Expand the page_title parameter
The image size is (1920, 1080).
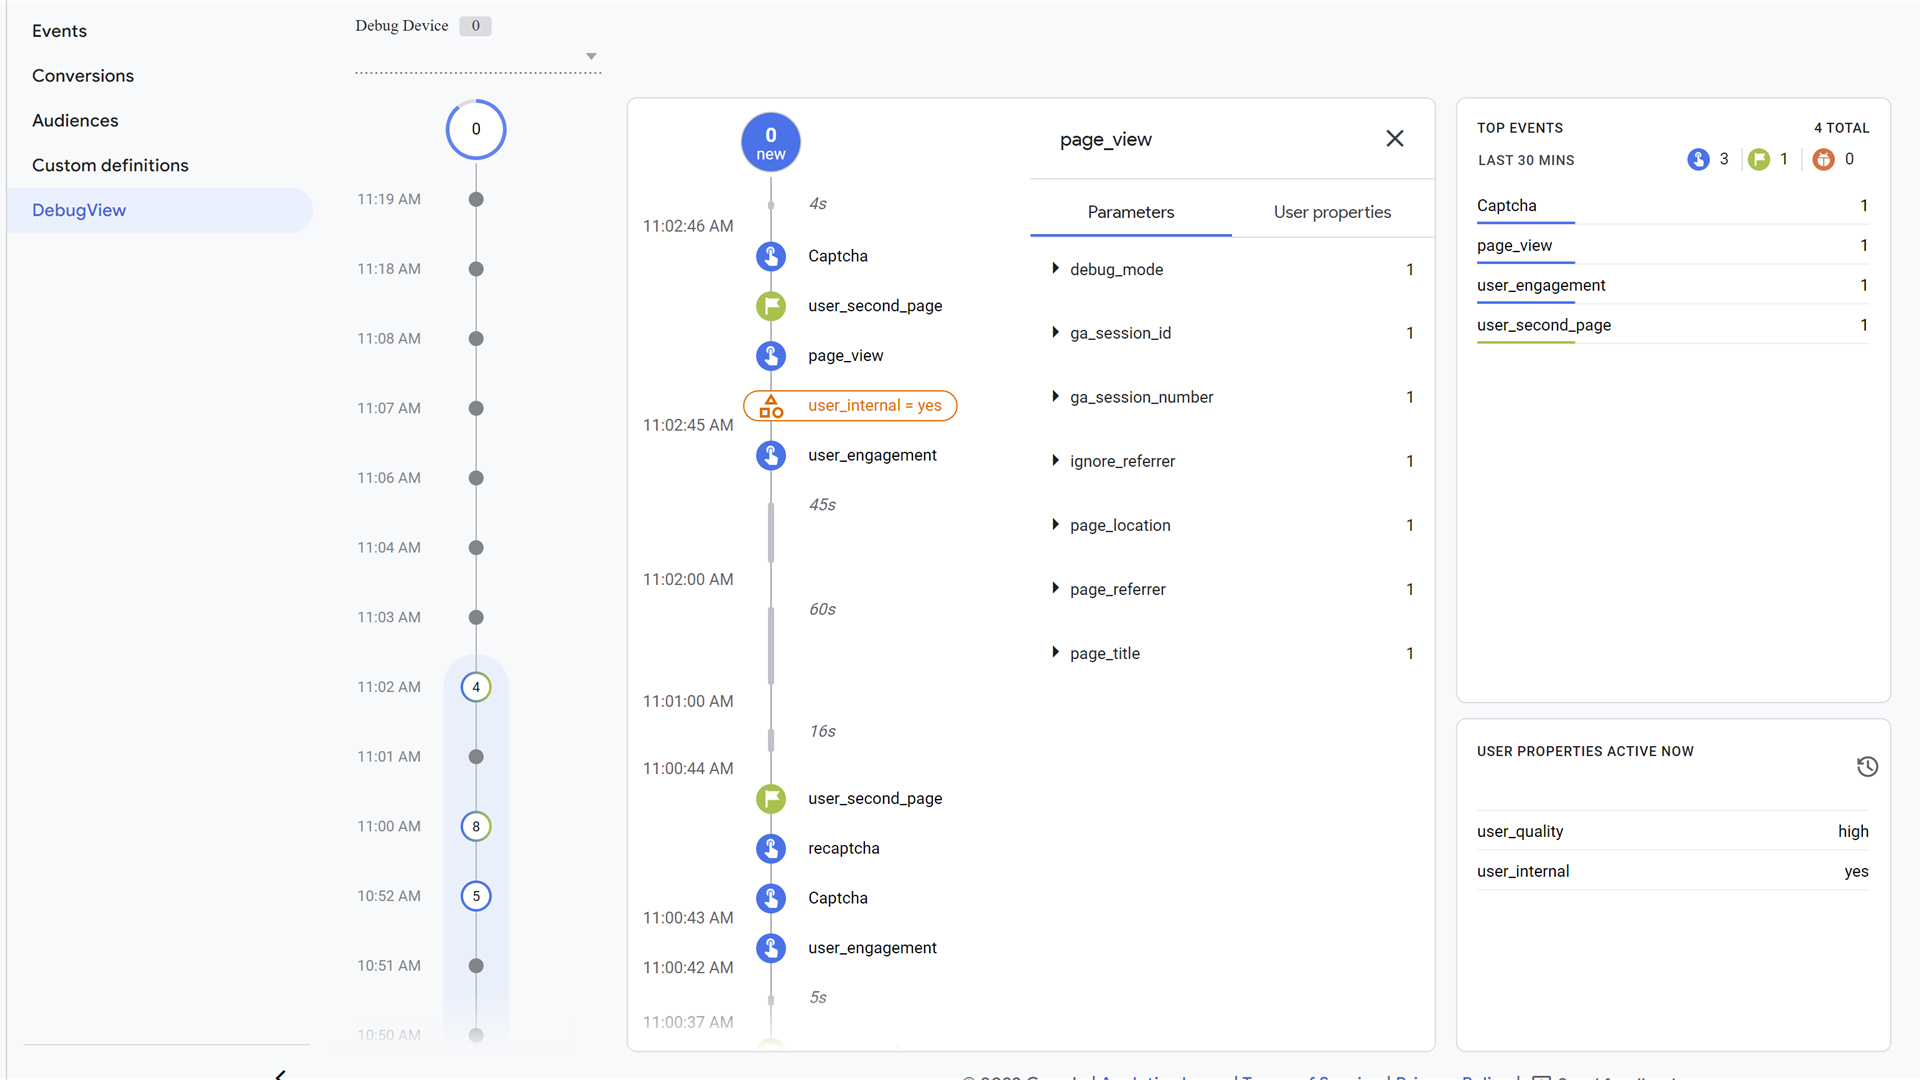tap(1056, 653)
